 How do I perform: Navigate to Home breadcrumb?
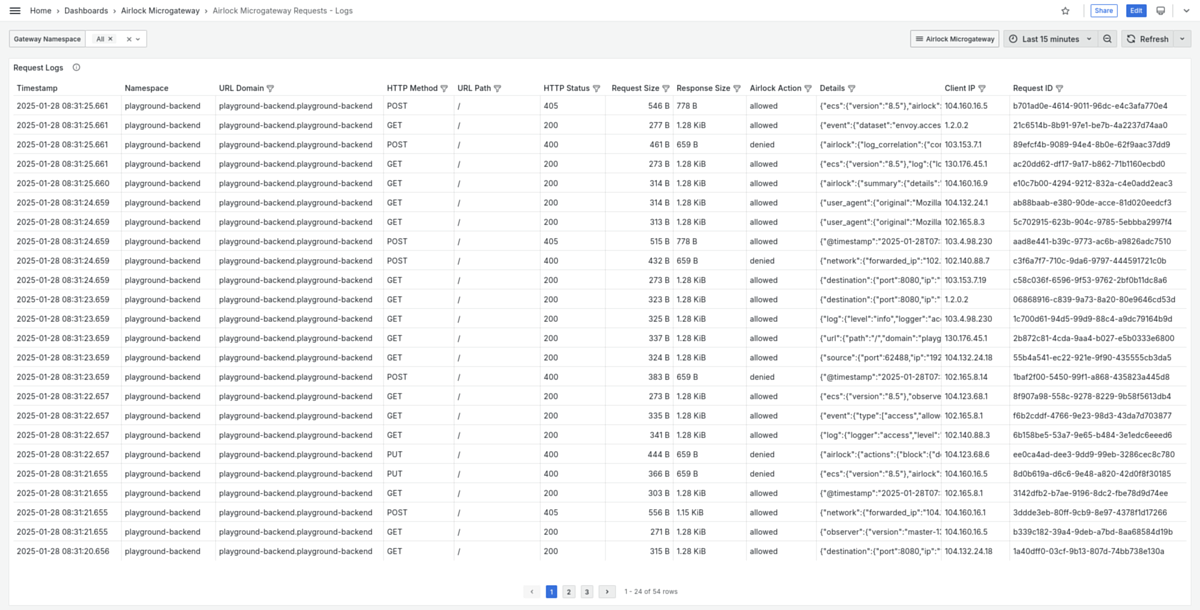point(41,11)
